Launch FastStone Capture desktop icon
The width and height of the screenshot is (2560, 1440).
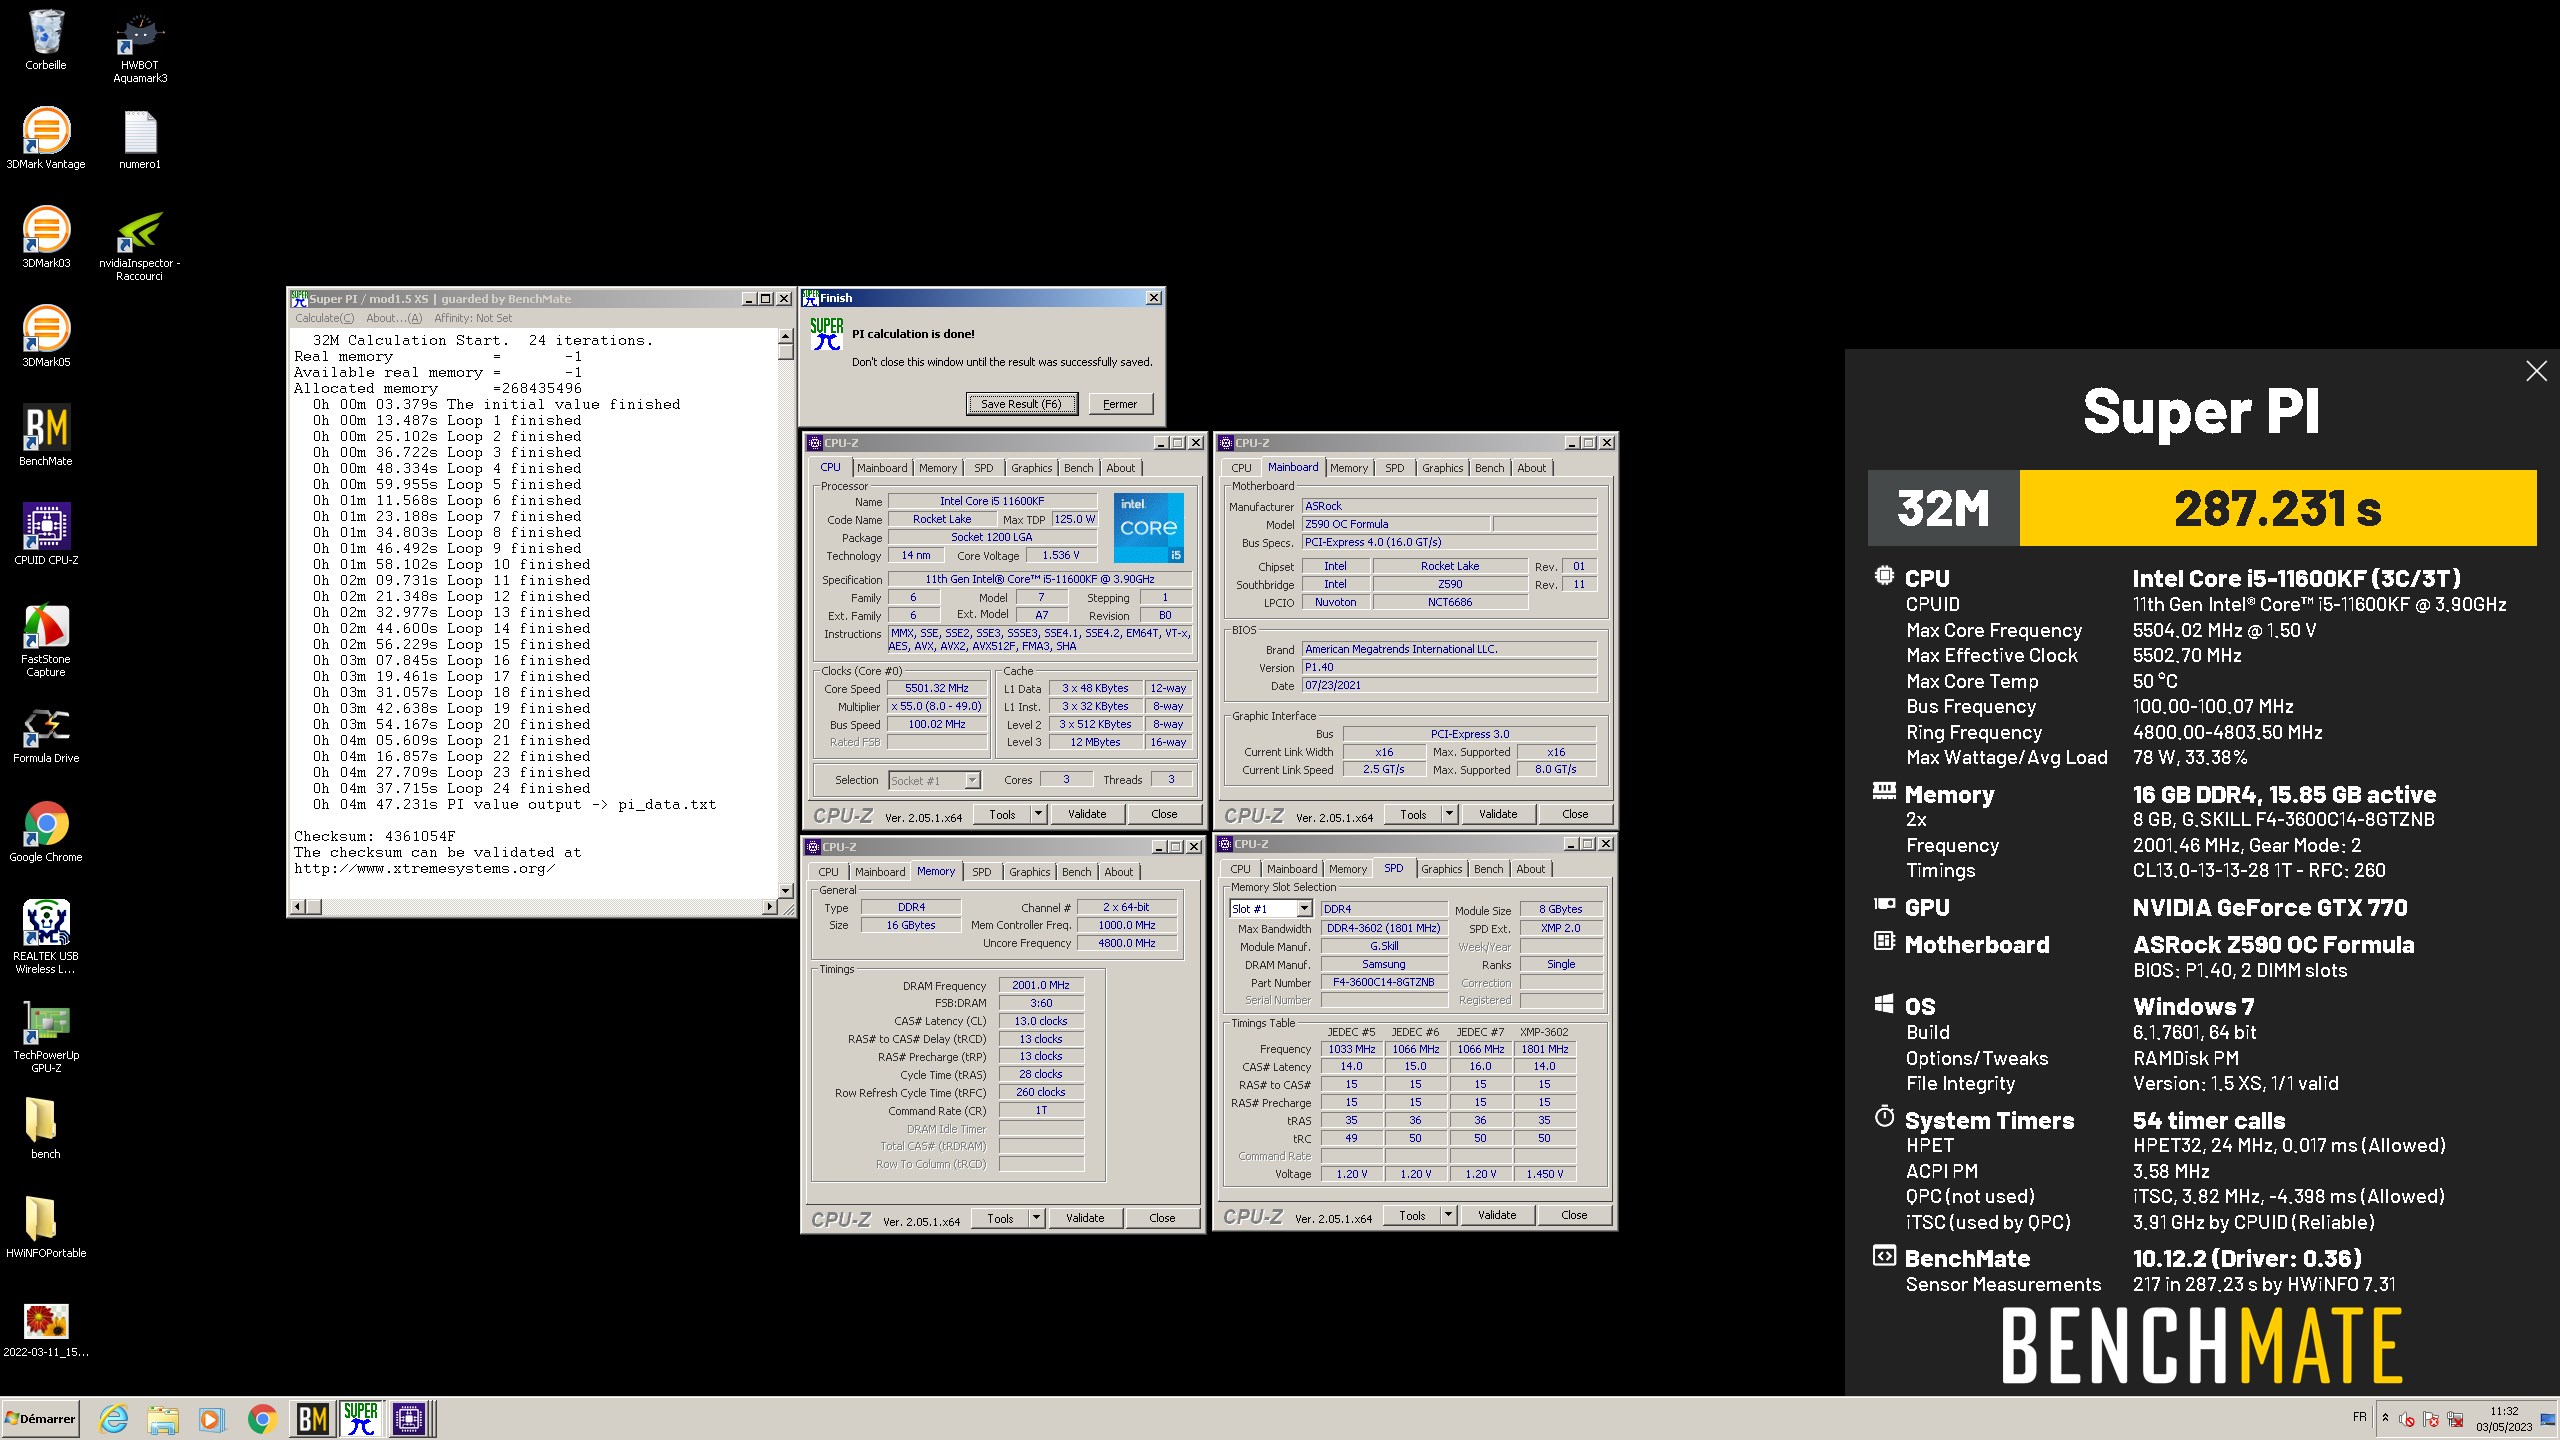click(46, 641)
